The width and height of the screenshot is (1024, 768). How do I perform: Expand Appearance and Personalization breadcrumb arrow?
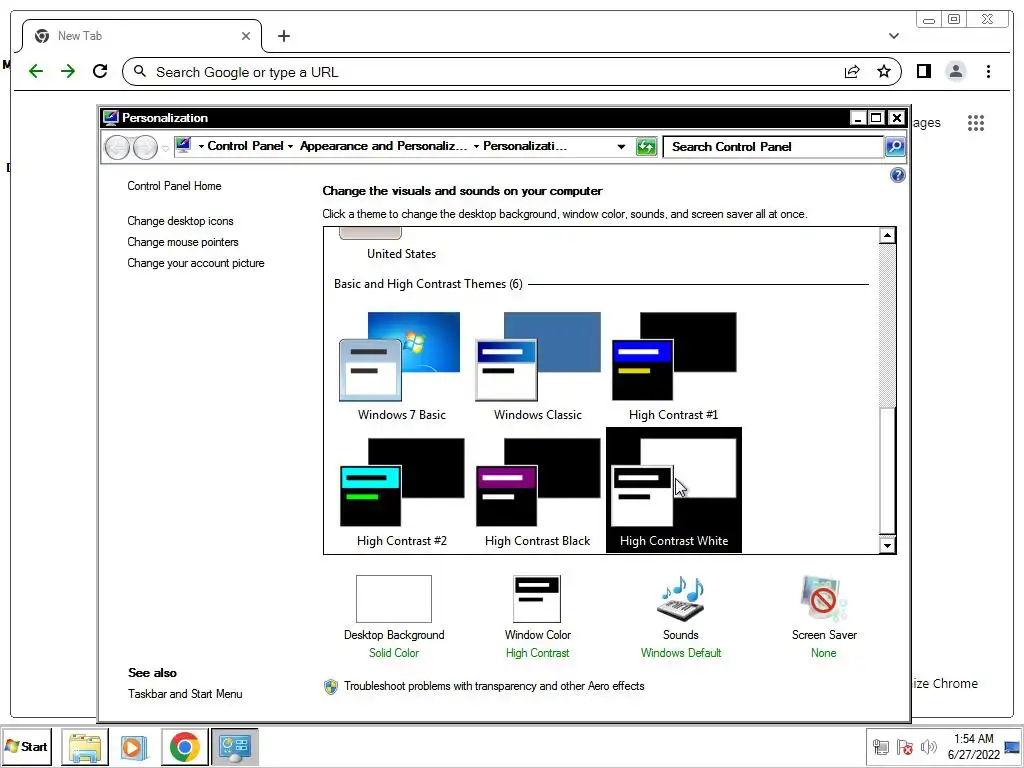coord(476,146)
